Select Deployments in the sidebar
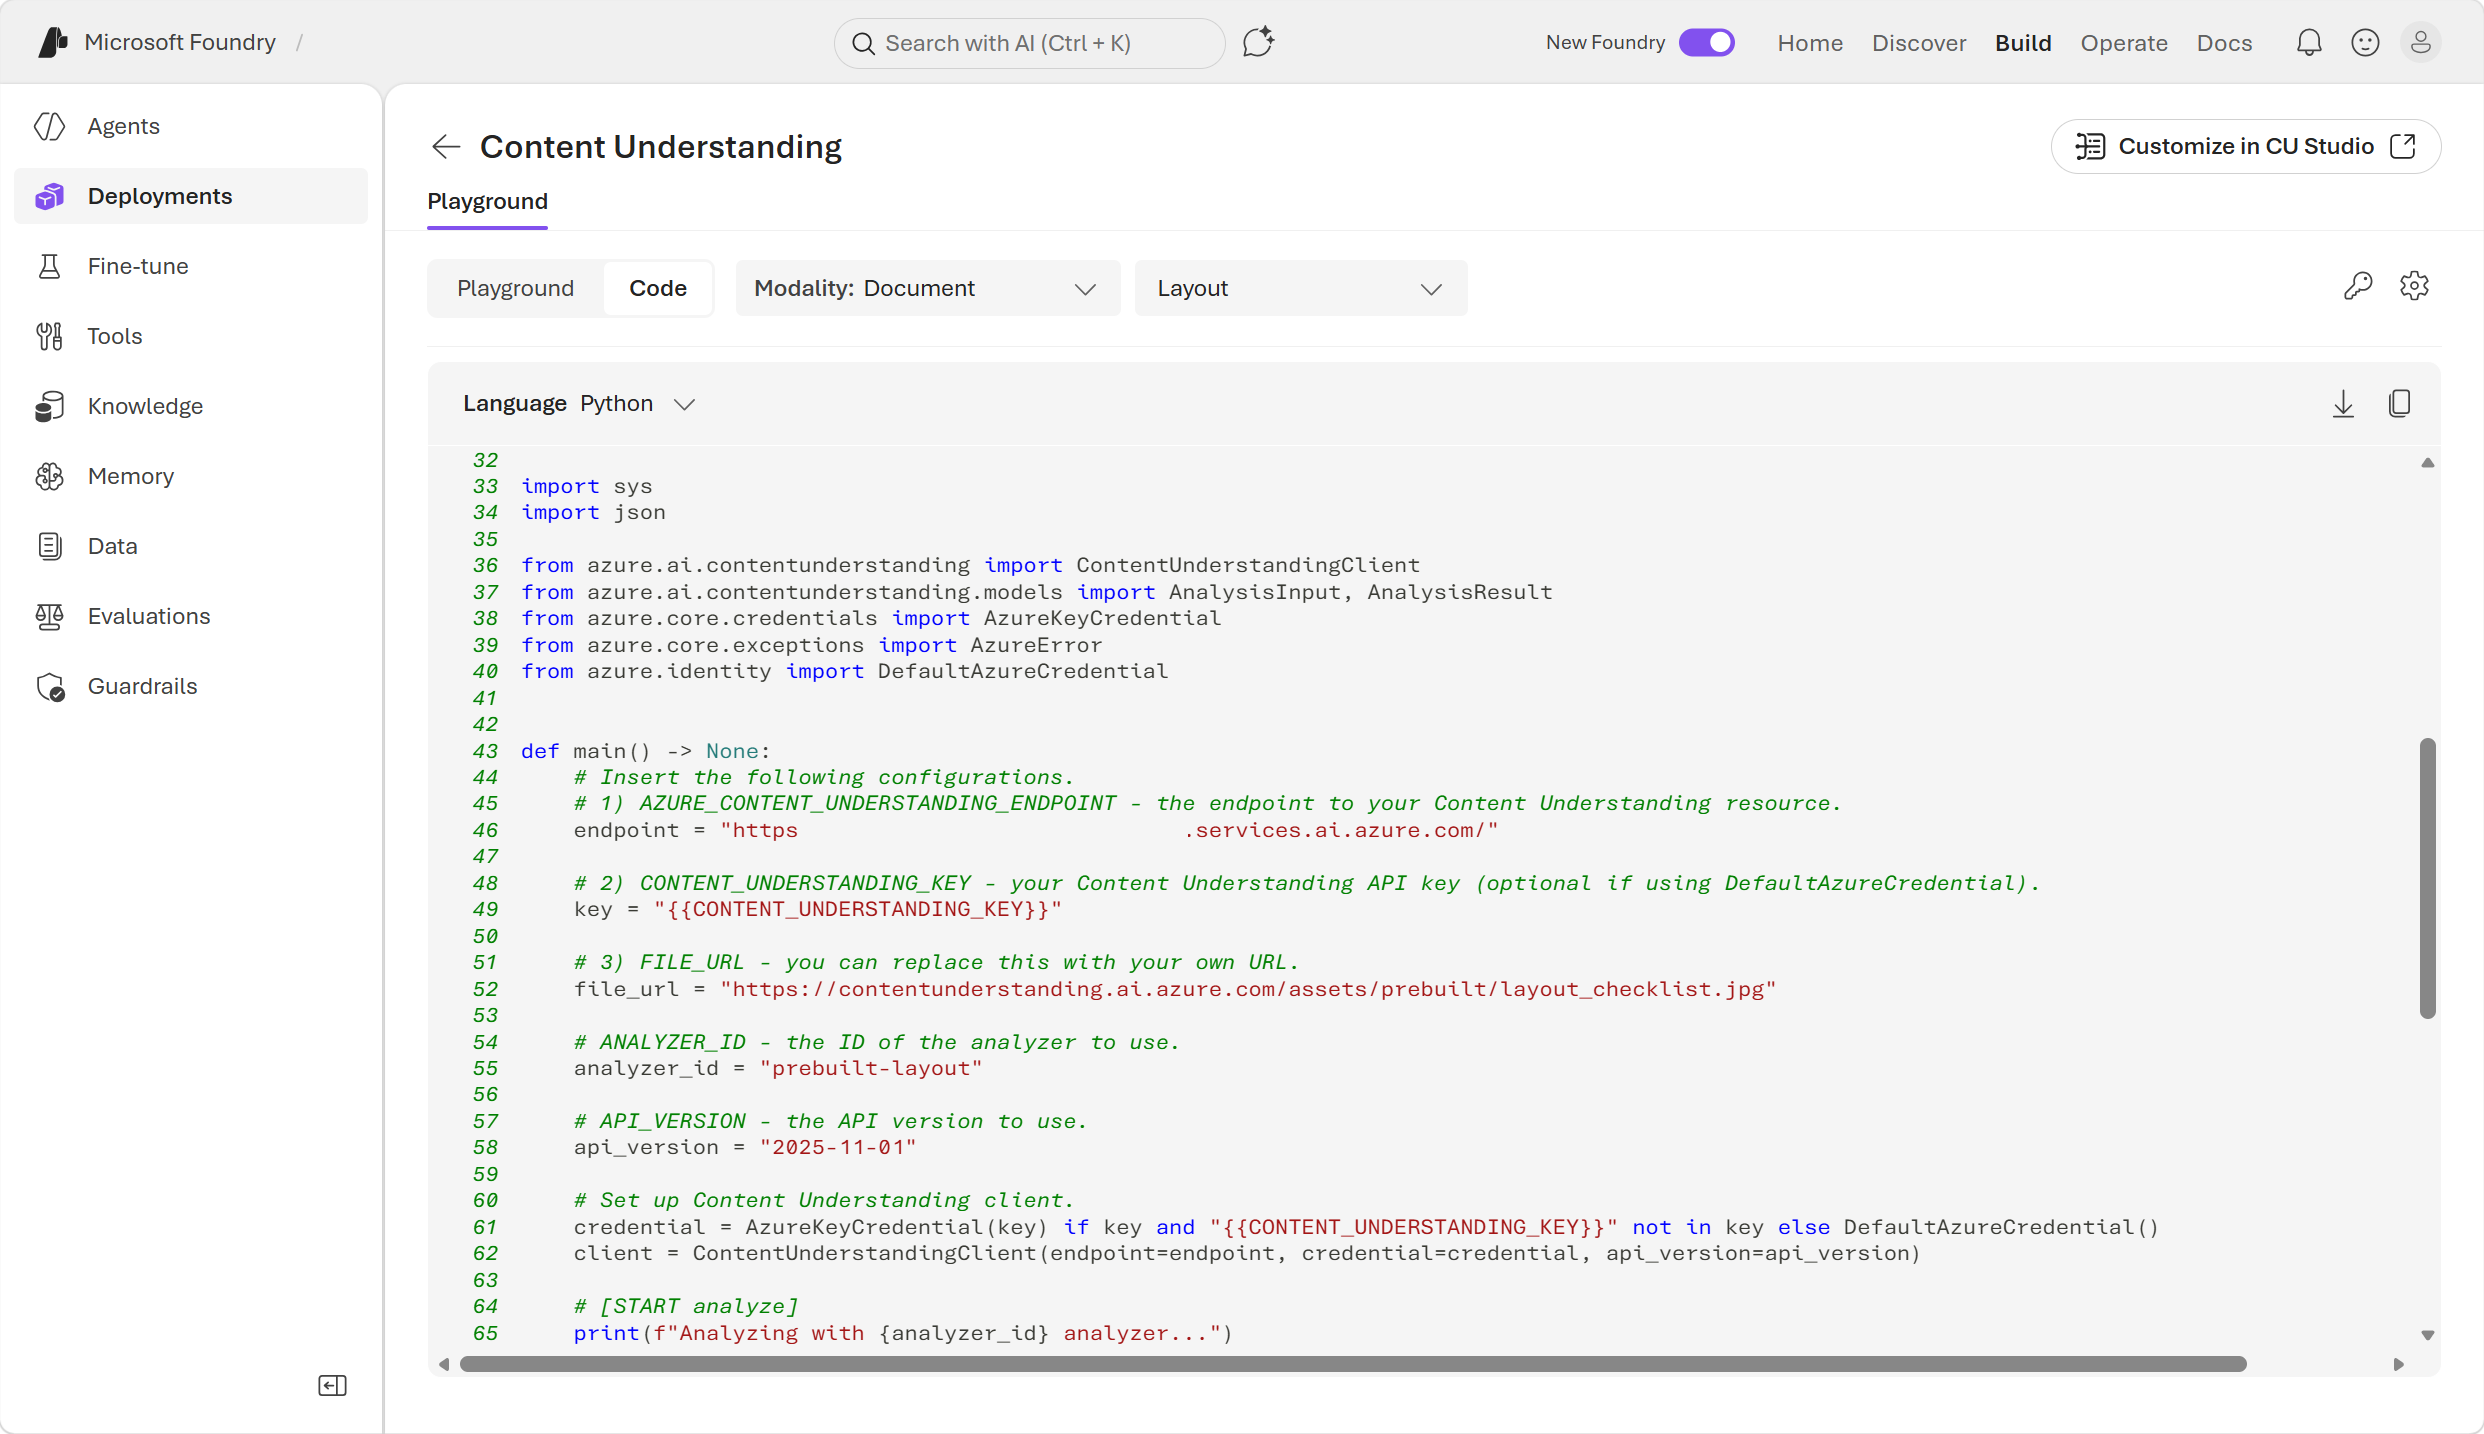2484x1434 pixels. [x=191, y=196]
